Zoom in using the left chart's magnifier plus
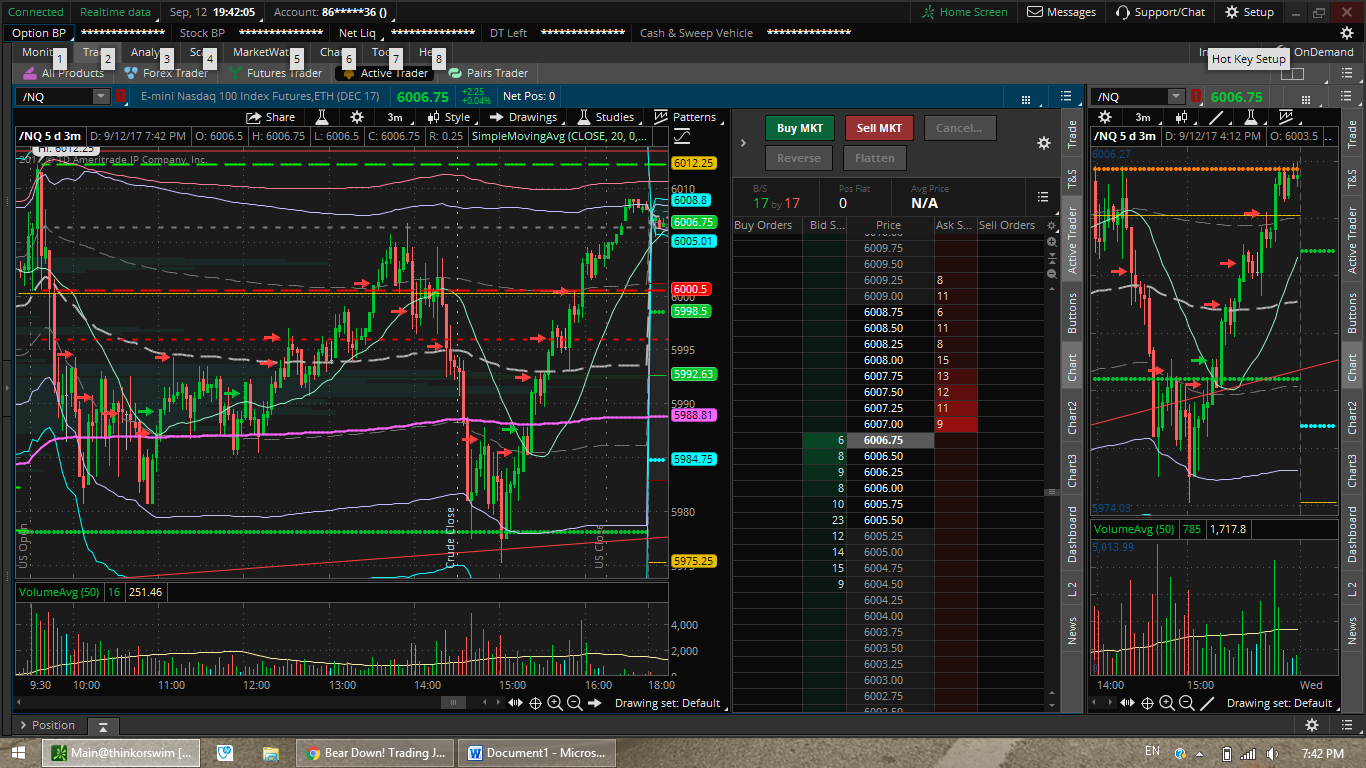The height and width of the screenshot is (768, 1366). pos(555,703)
